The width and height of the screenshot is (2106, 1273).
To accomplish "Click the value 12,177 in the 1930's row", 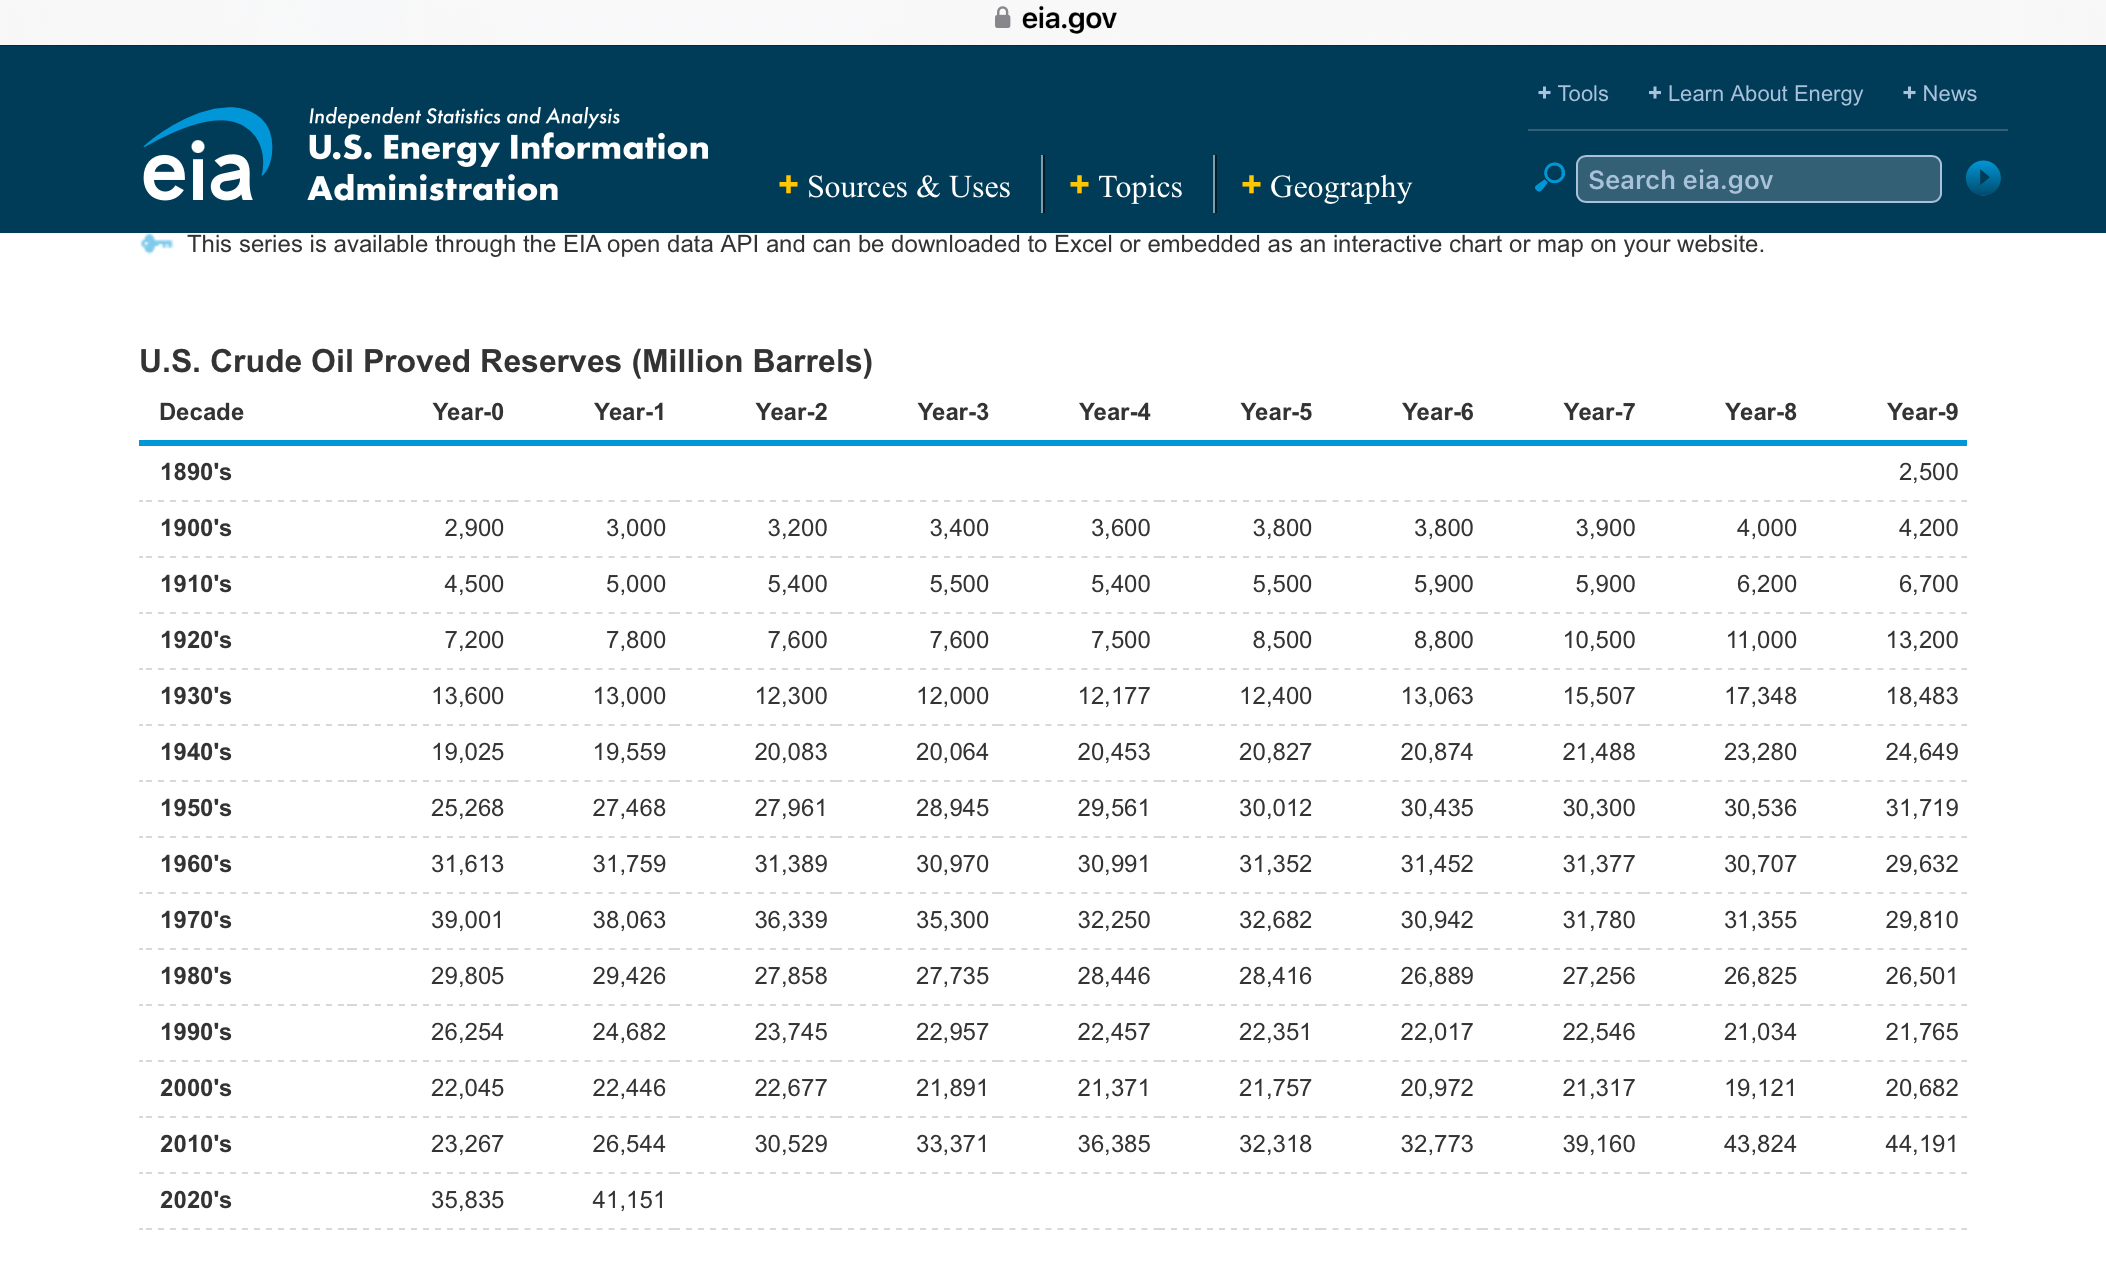I will click(1114, 696).
